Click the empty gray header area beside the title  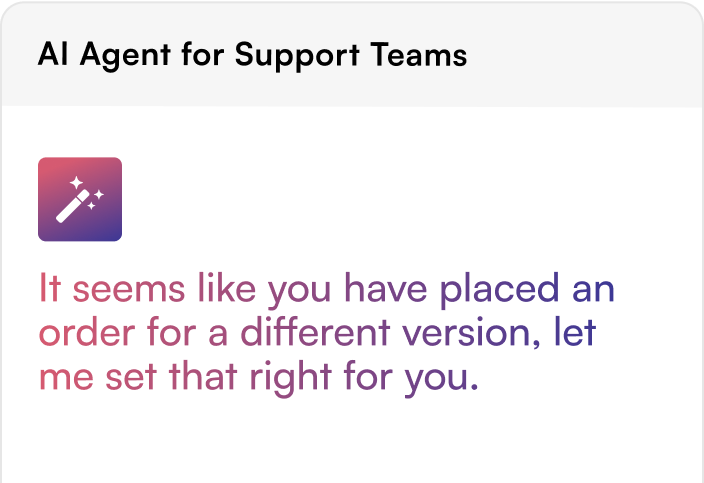tap(584, 55)
